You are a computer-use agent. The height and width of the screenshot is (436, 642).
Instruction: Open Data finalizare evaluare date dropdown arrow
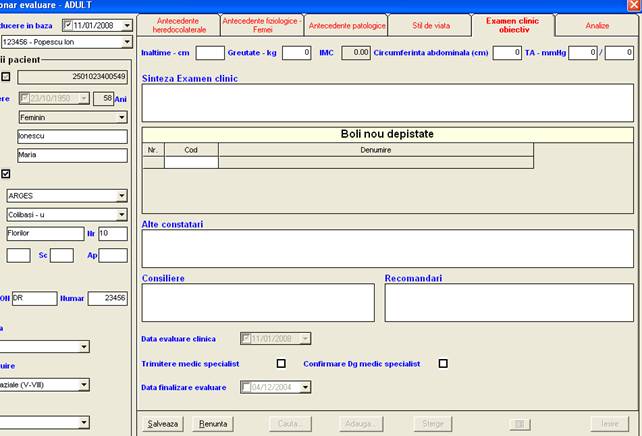(x=304, y=387)
